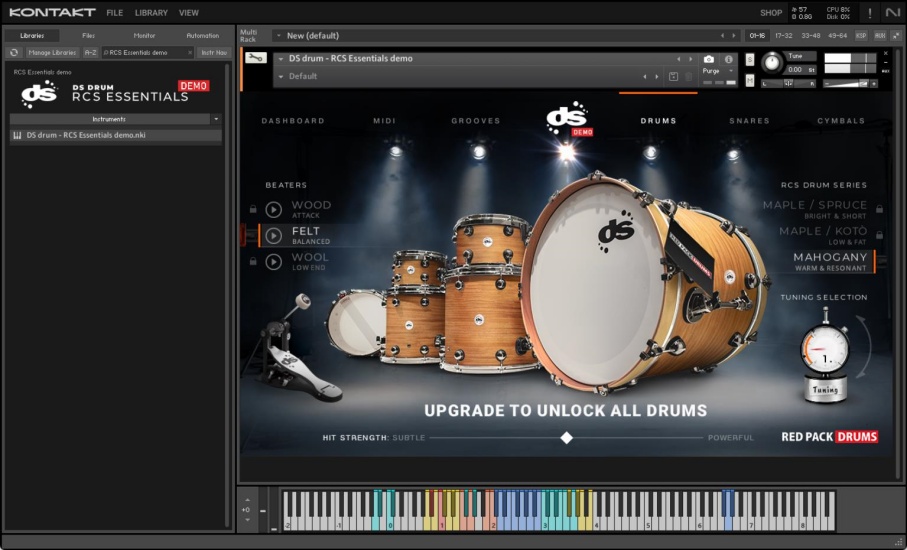Open the MIDI page
907x550 pixels.
385,121
